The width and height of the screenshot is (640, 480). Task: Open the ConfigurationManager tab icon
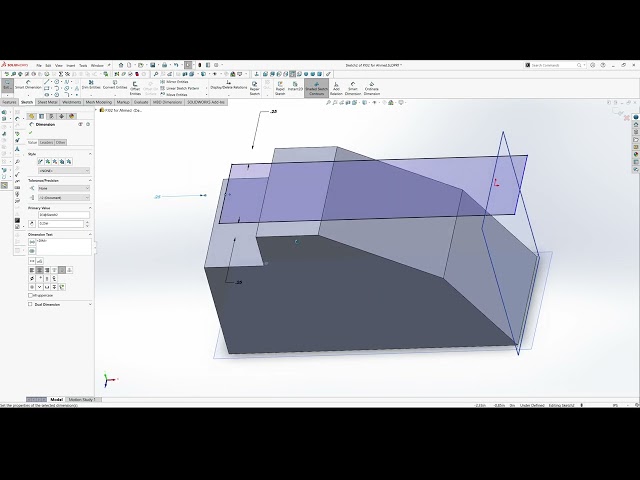tap(51, 116)
